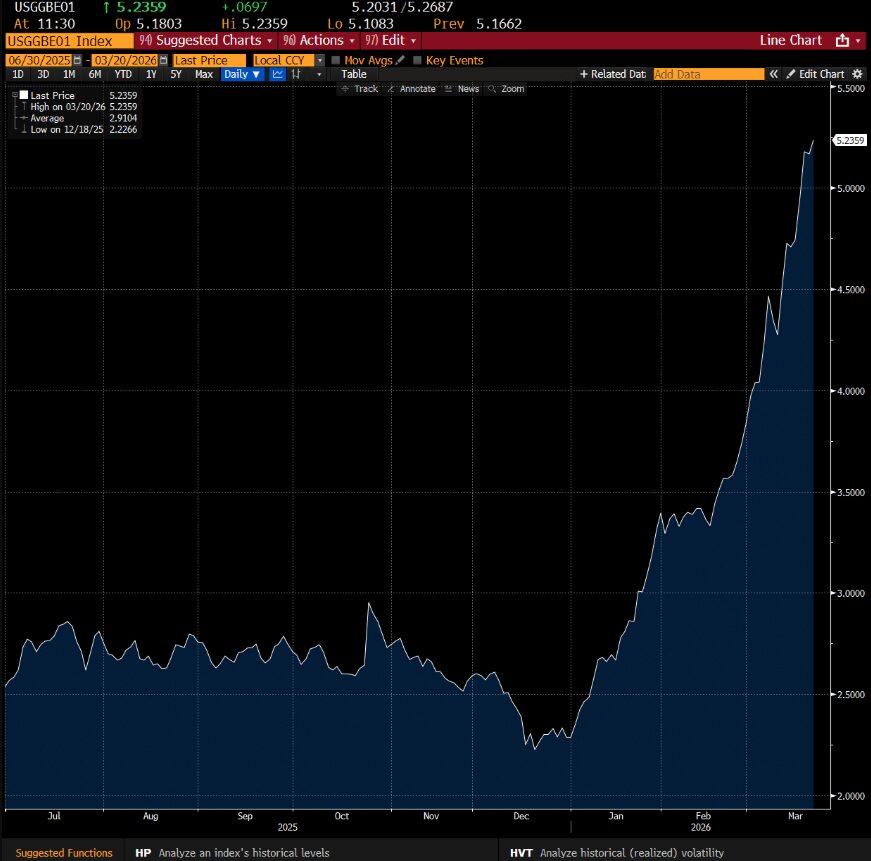Select the YTD time range tab

click(123, 74)
